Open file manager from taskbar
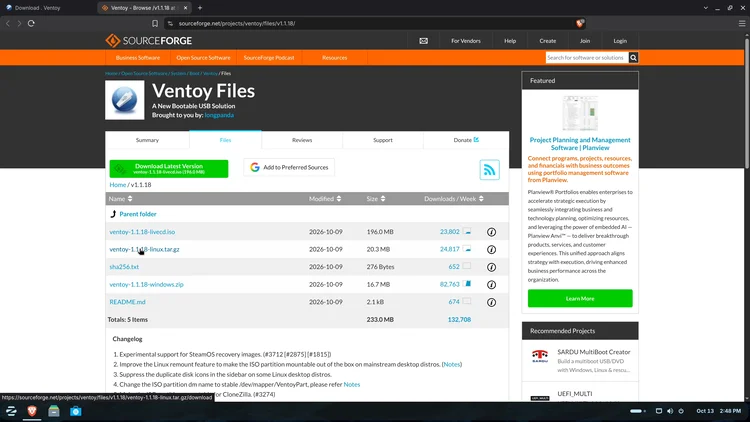 [54, 411]
